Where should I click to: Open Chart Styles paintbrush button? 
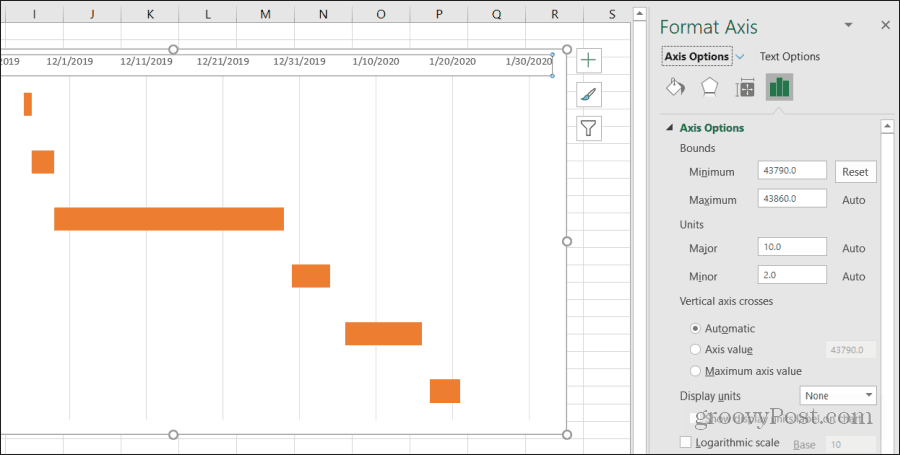coord(589,94)
